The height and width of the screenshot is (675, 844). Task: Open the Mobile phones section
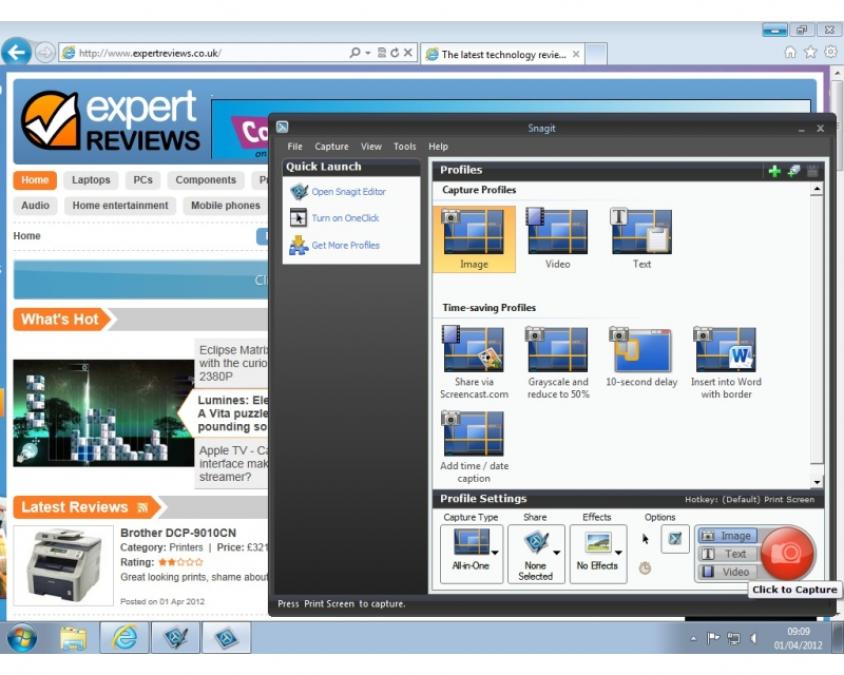click(x=226, y=205)
